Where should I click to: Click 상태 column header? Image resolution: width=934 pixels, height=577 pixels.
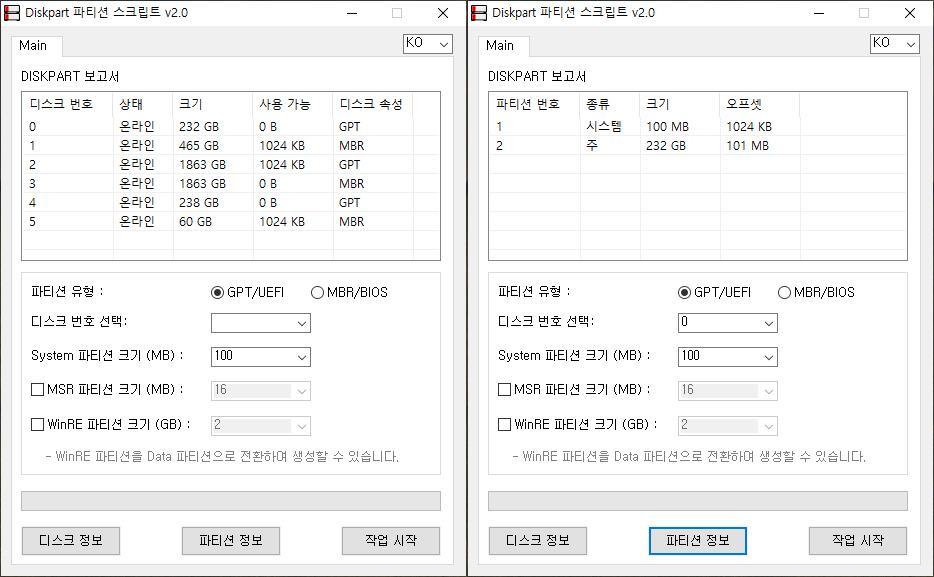pos(143,104)
